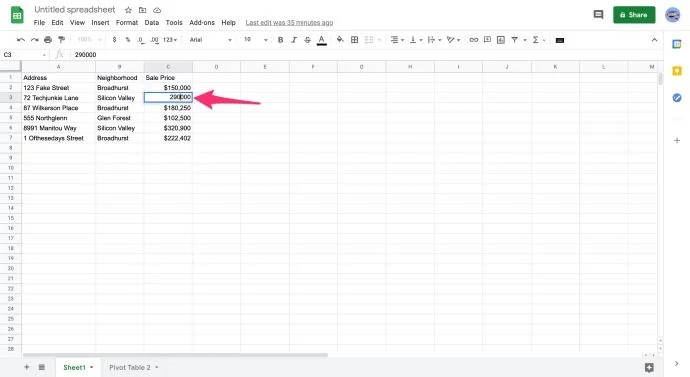690x377 pixels.
Task: Click the Undo arrow icon
Action: click(x=21, y=40)
